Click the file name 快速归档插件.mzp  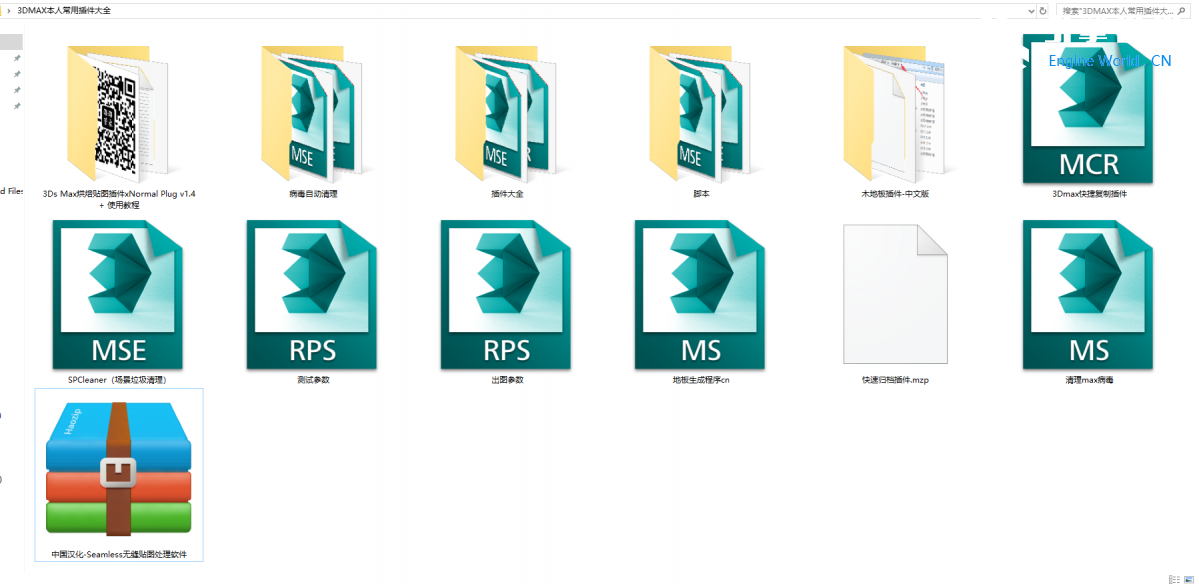coord(895,380)
